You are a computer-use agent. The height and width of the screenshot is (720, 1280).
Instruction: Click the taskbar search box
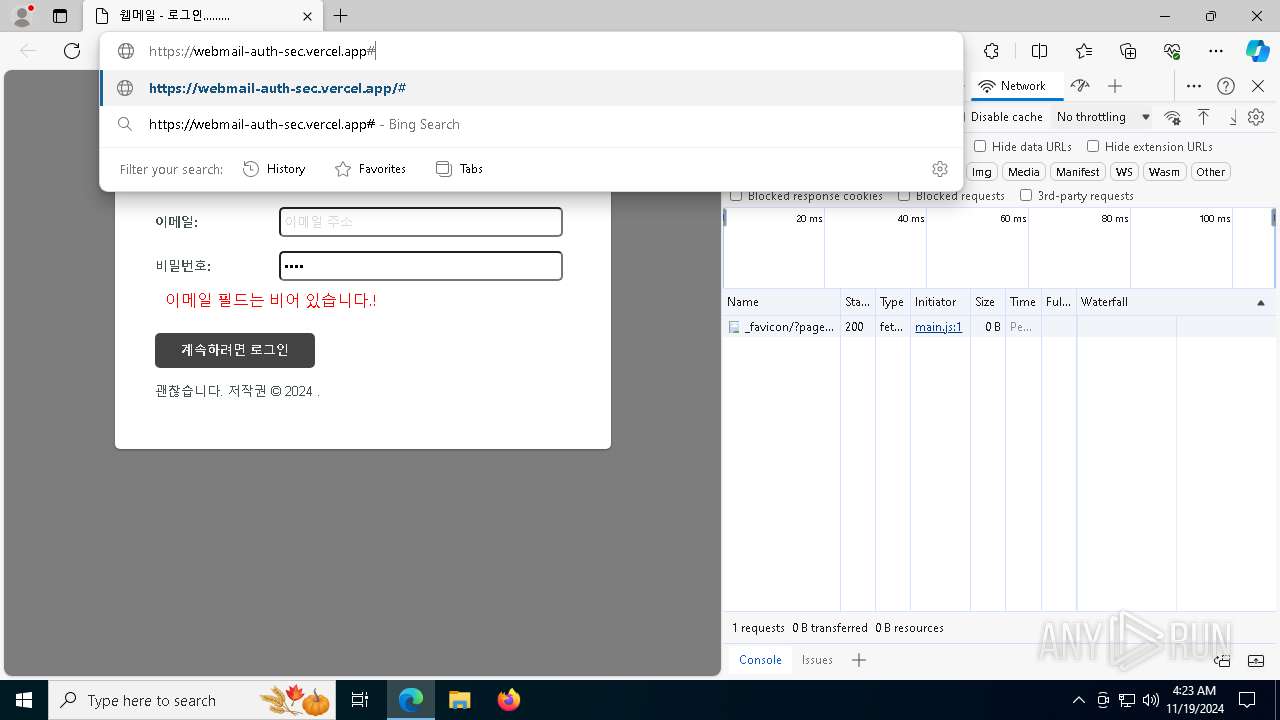[192, 700]
